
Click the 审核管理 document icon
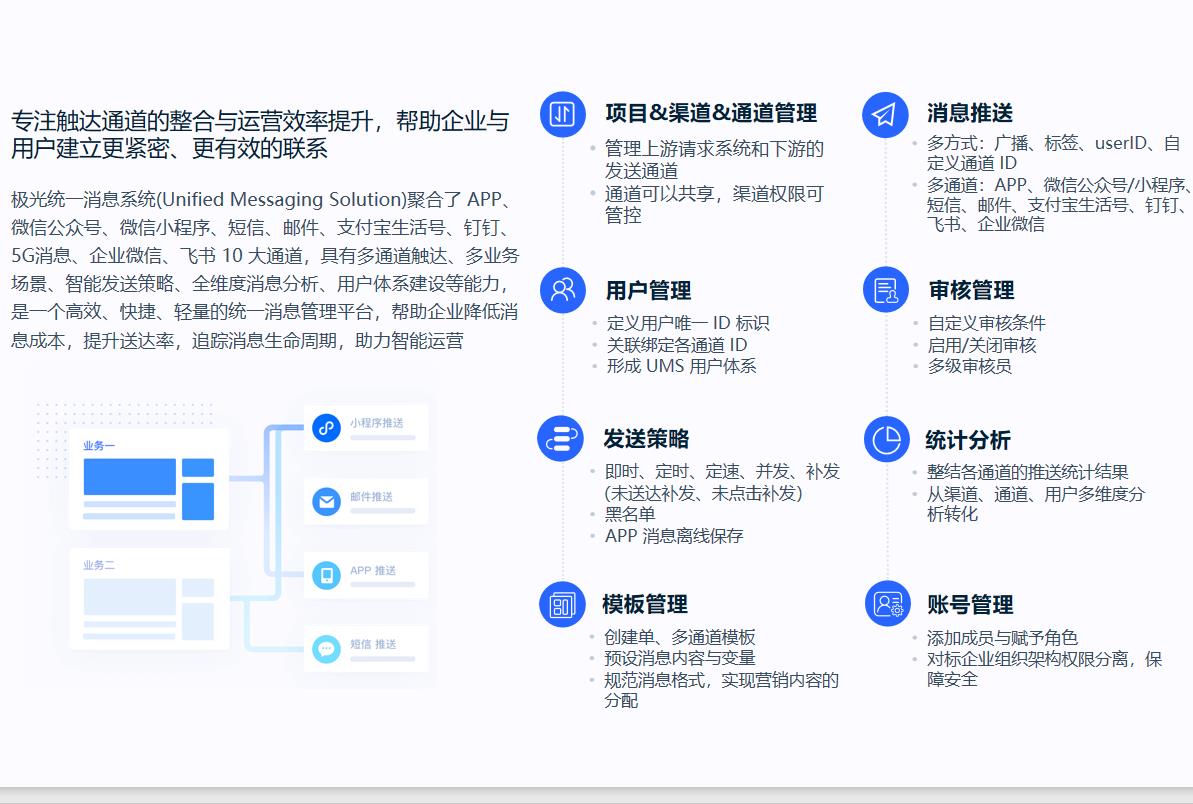[885, 290]
